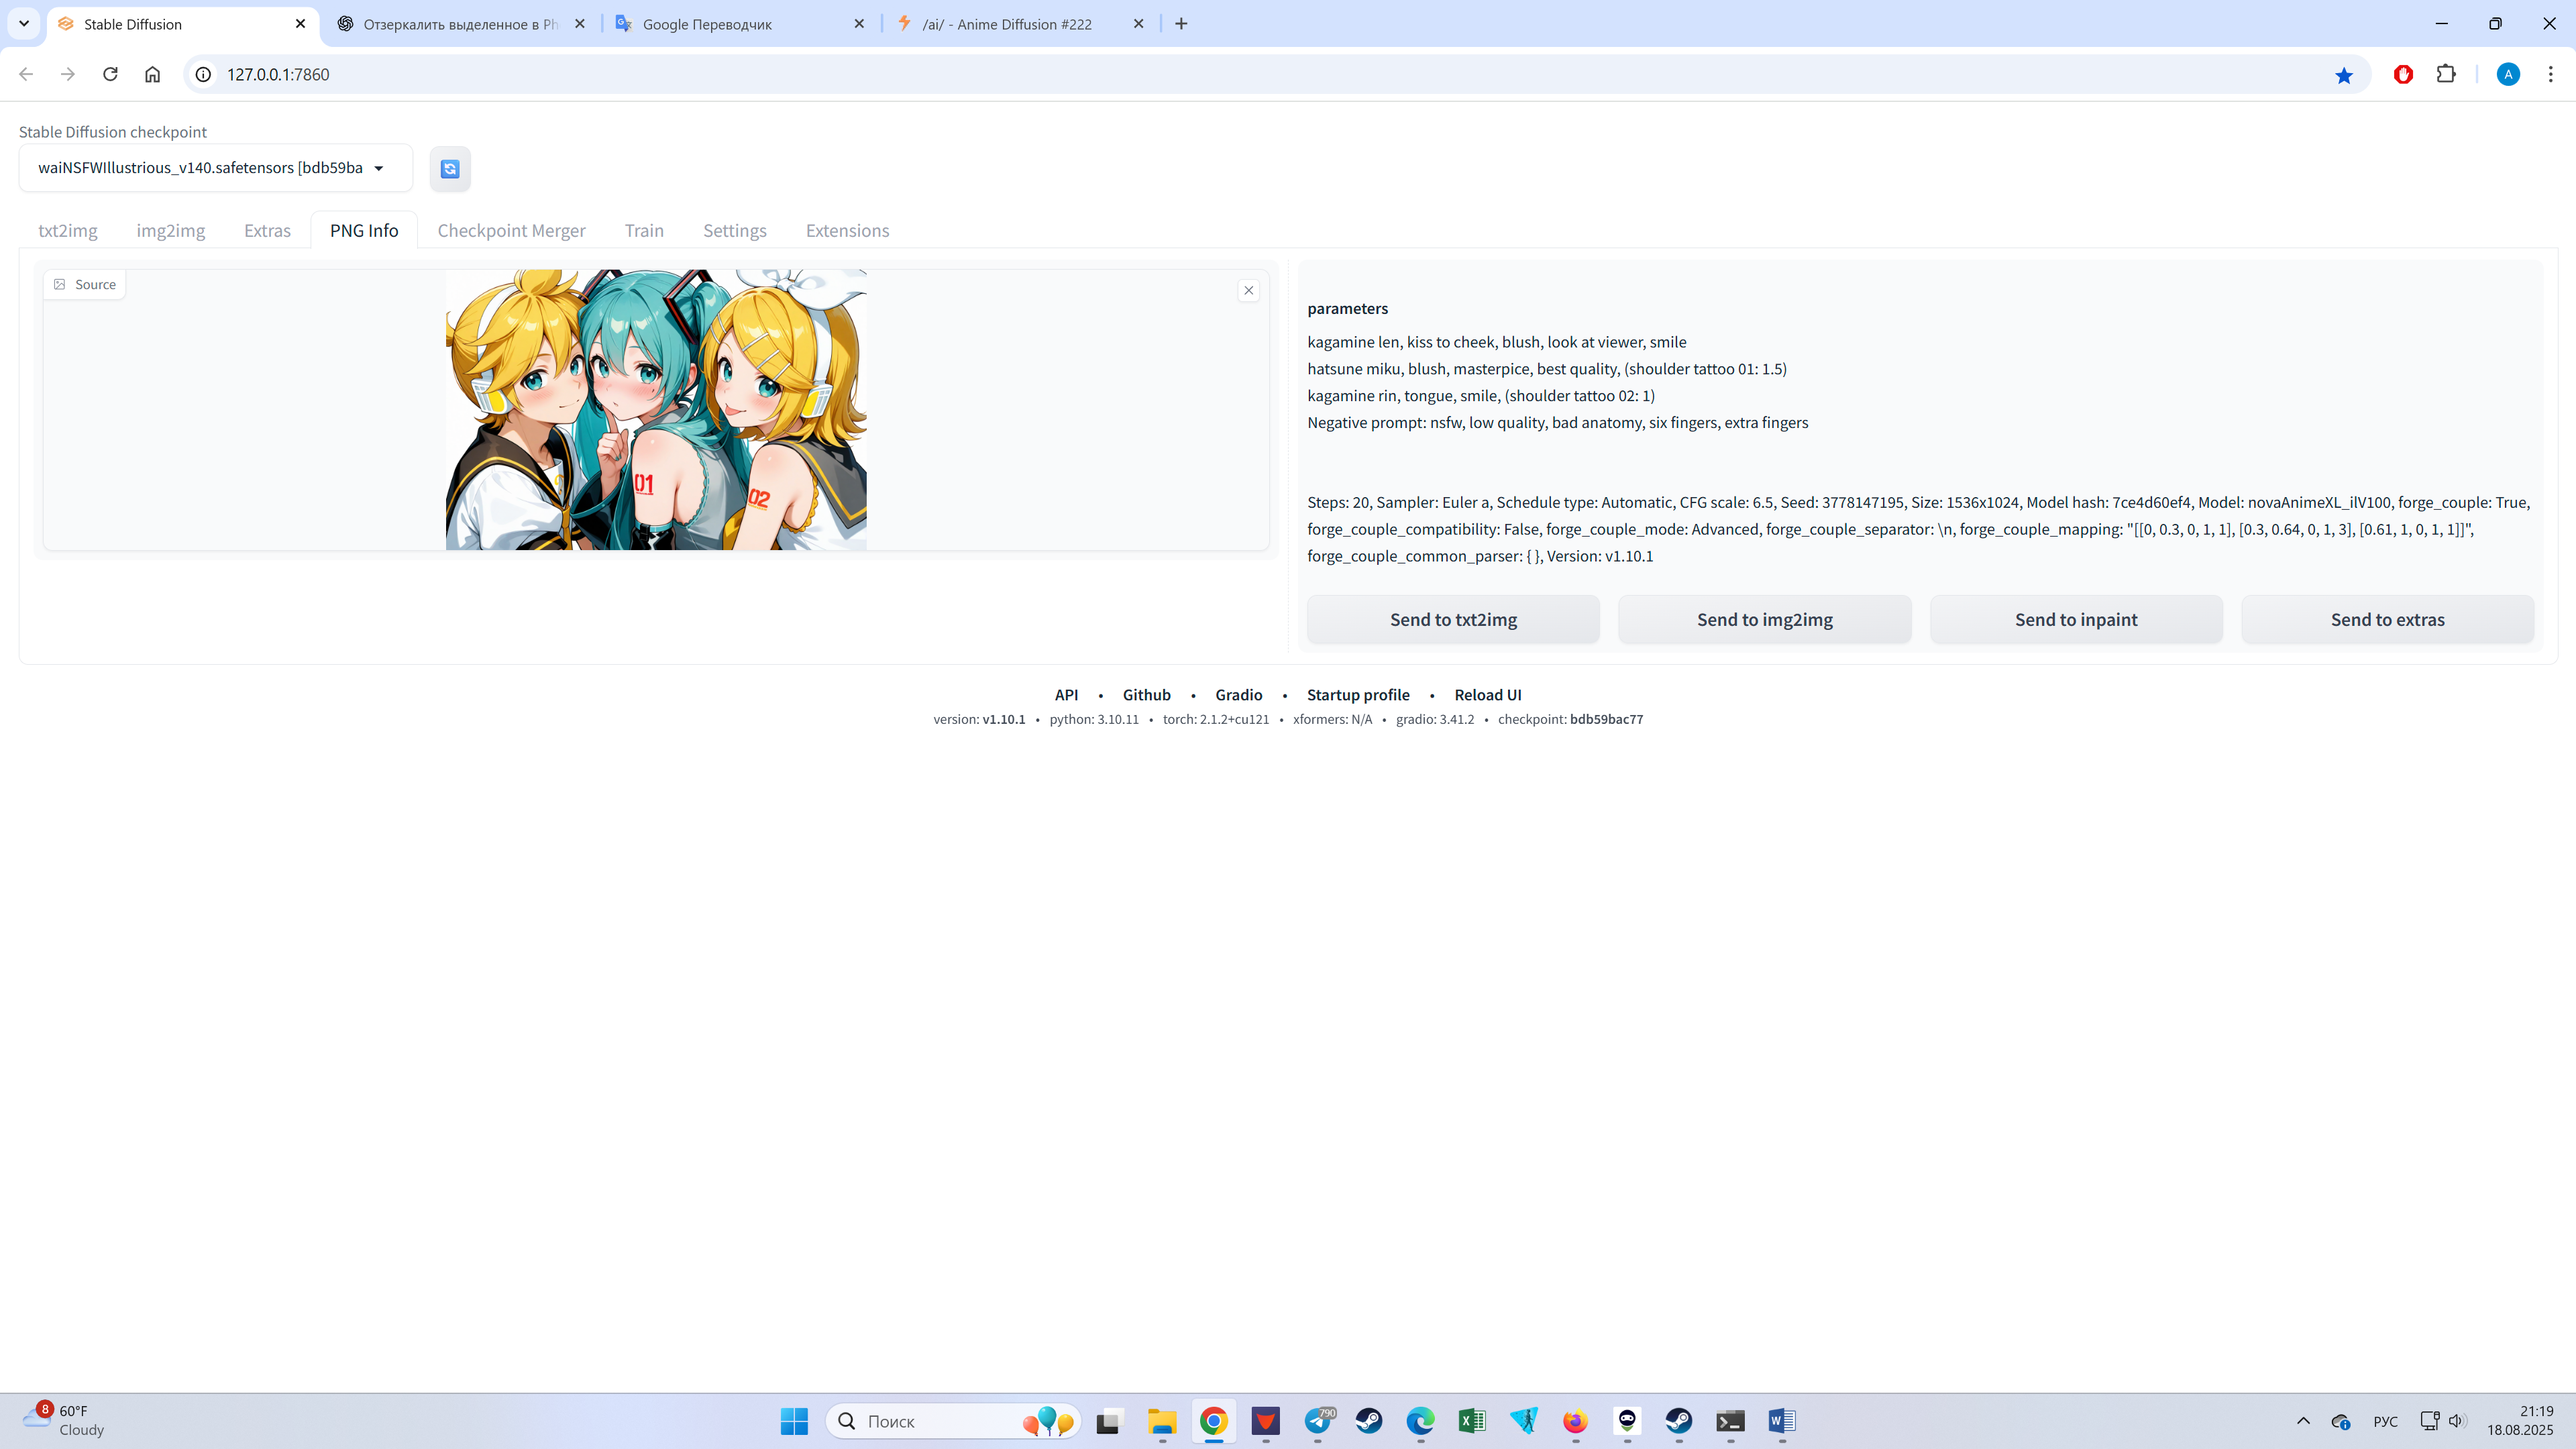2576x1449 pixels.
Task: Click the refresh checkpoint list icon
Action: [450, 169]
